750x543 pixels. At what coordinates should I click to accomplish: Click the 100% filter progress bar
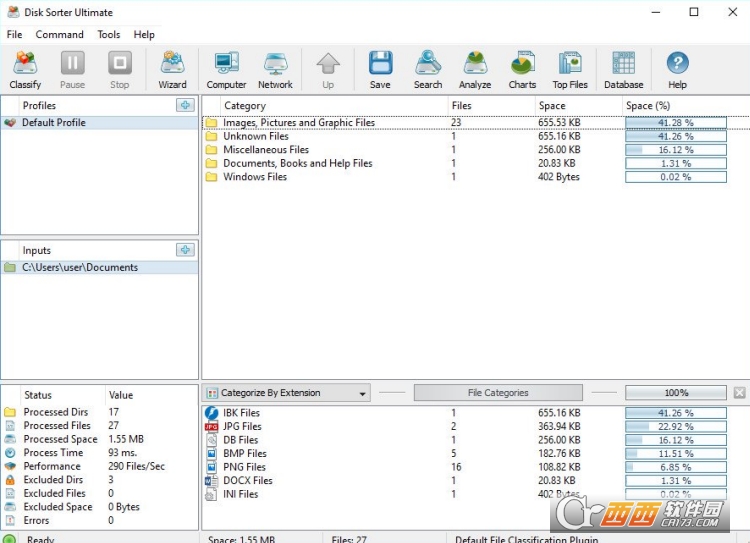pos(676,393)
